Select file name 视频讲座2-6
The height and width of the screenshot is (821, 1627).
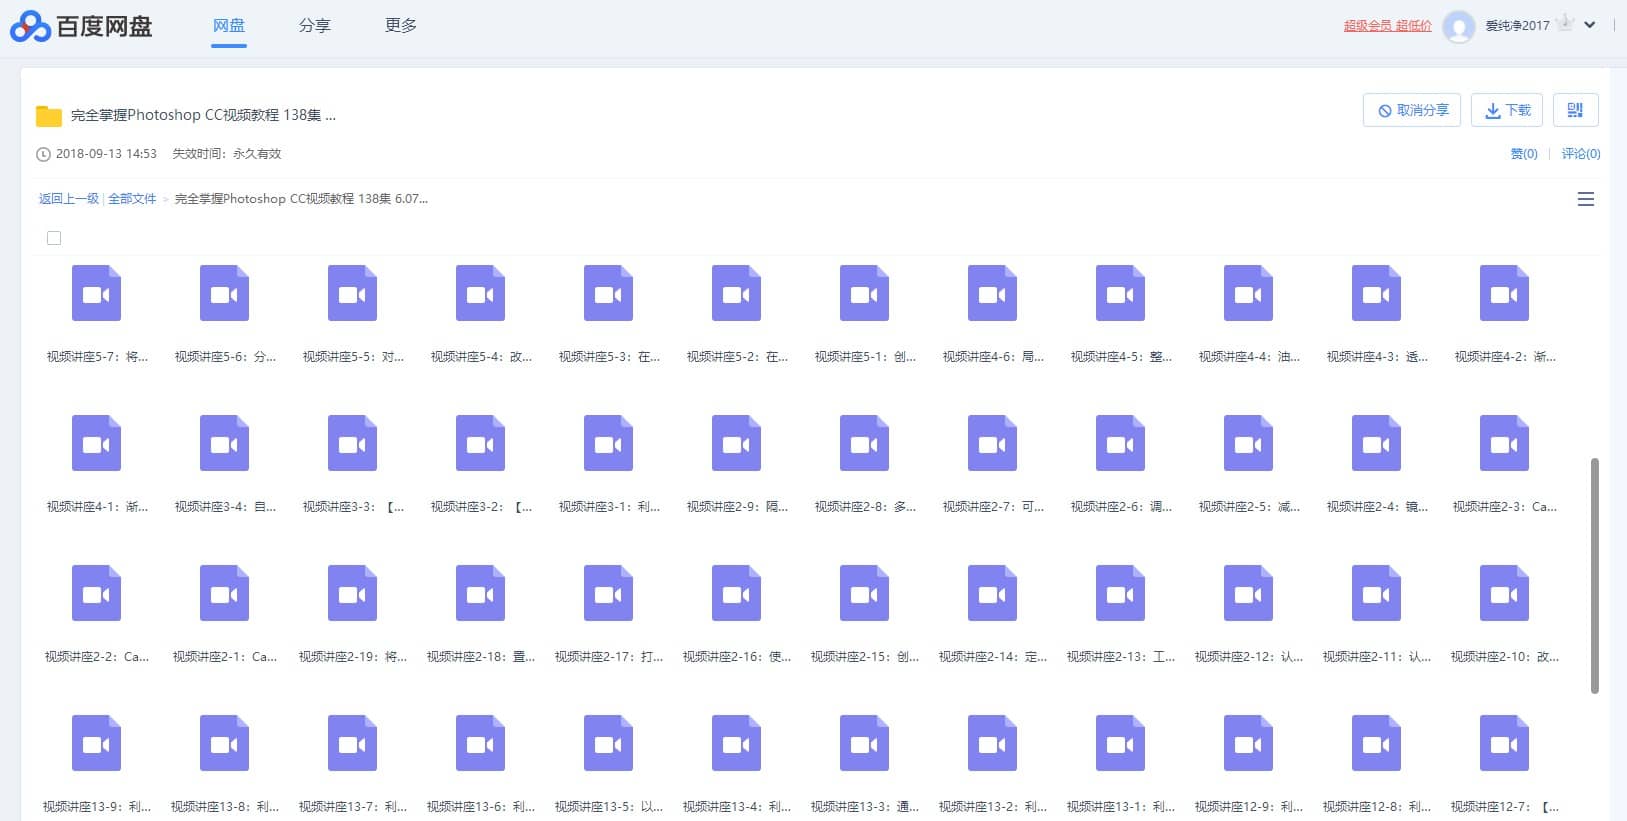pyautogui.click(x=1121, y=507)
